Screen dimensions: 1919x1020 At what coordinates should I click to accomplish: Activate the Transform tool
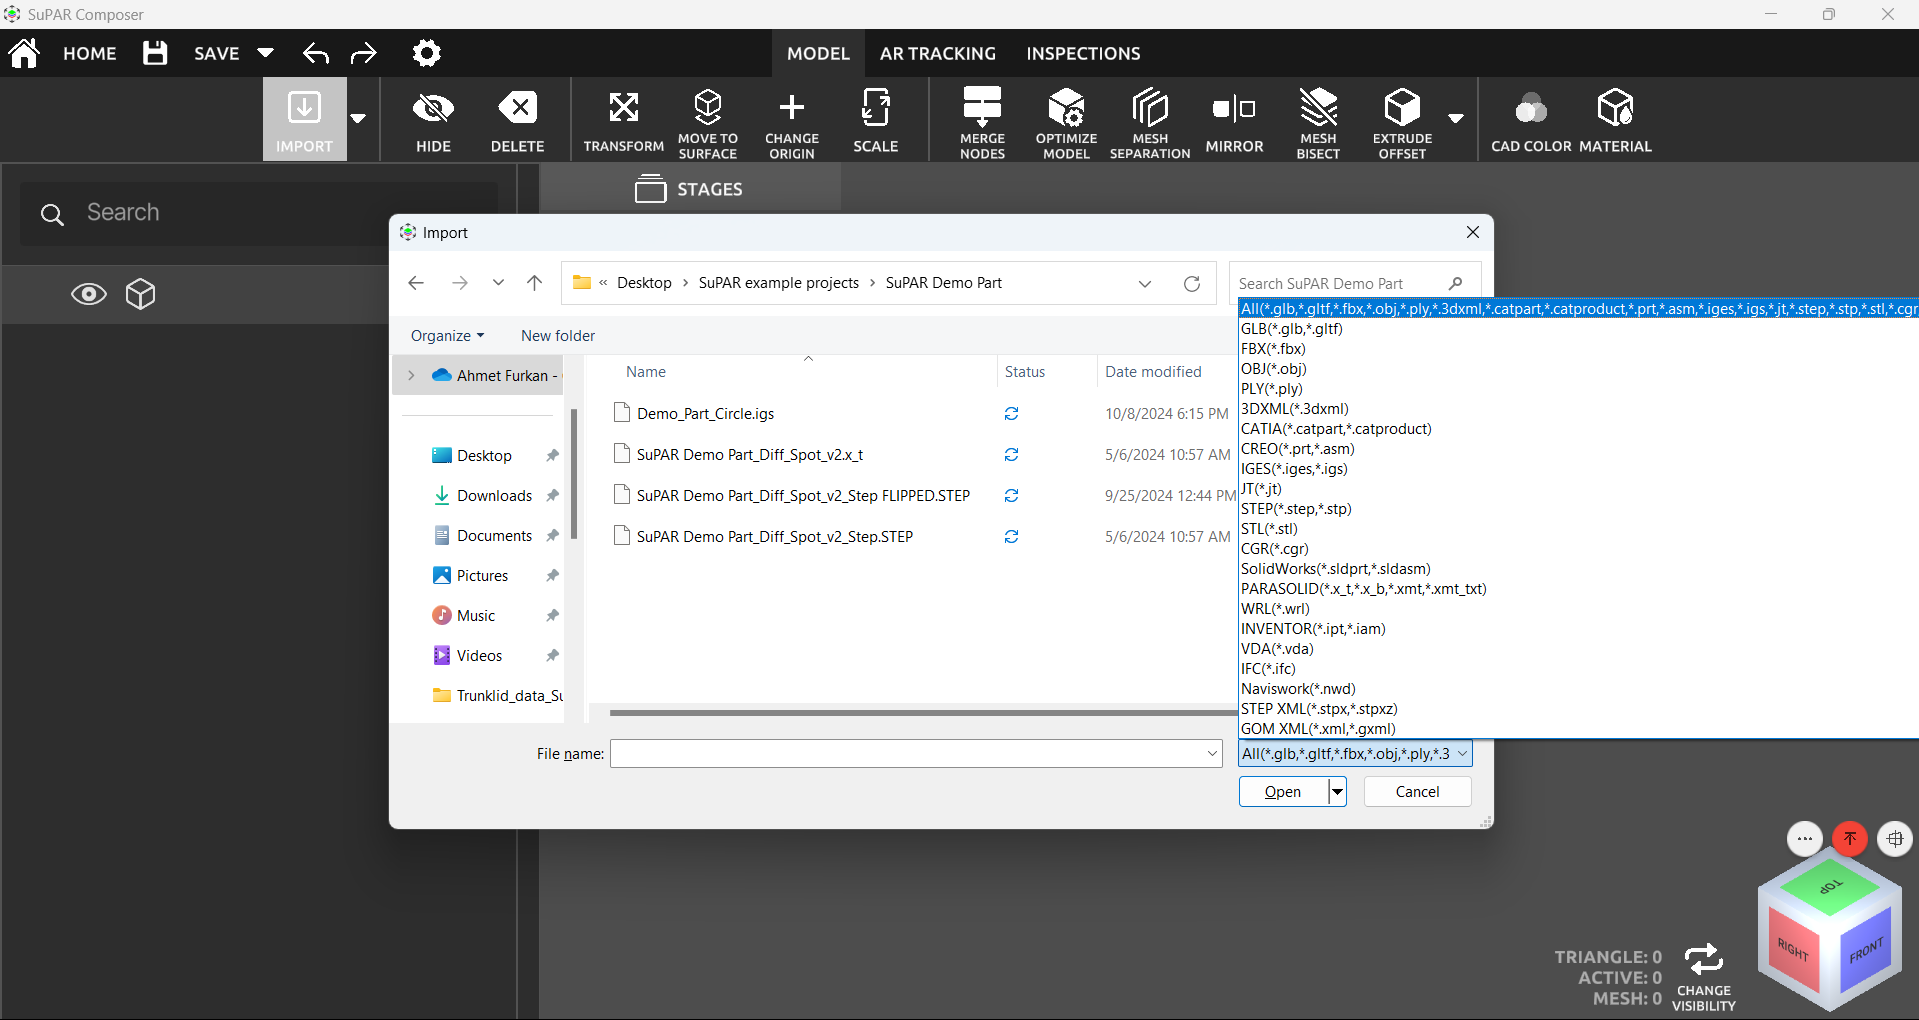tap(624, 120)
